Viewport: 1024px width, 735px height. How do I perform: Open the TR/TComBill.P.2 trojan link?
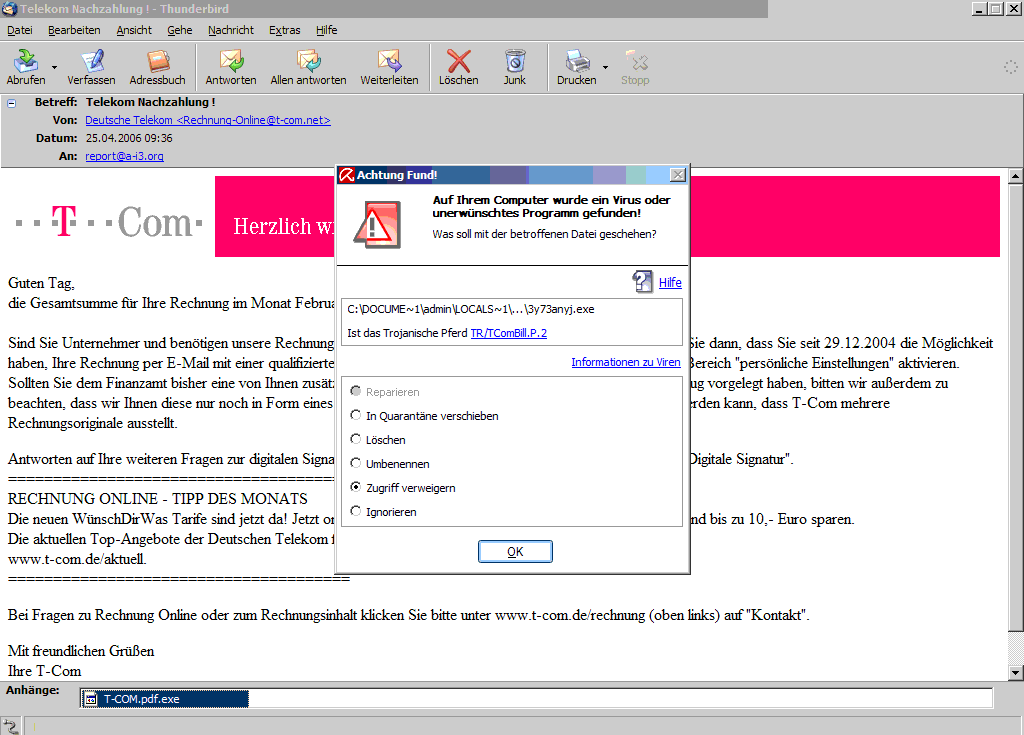coord(509,333)
